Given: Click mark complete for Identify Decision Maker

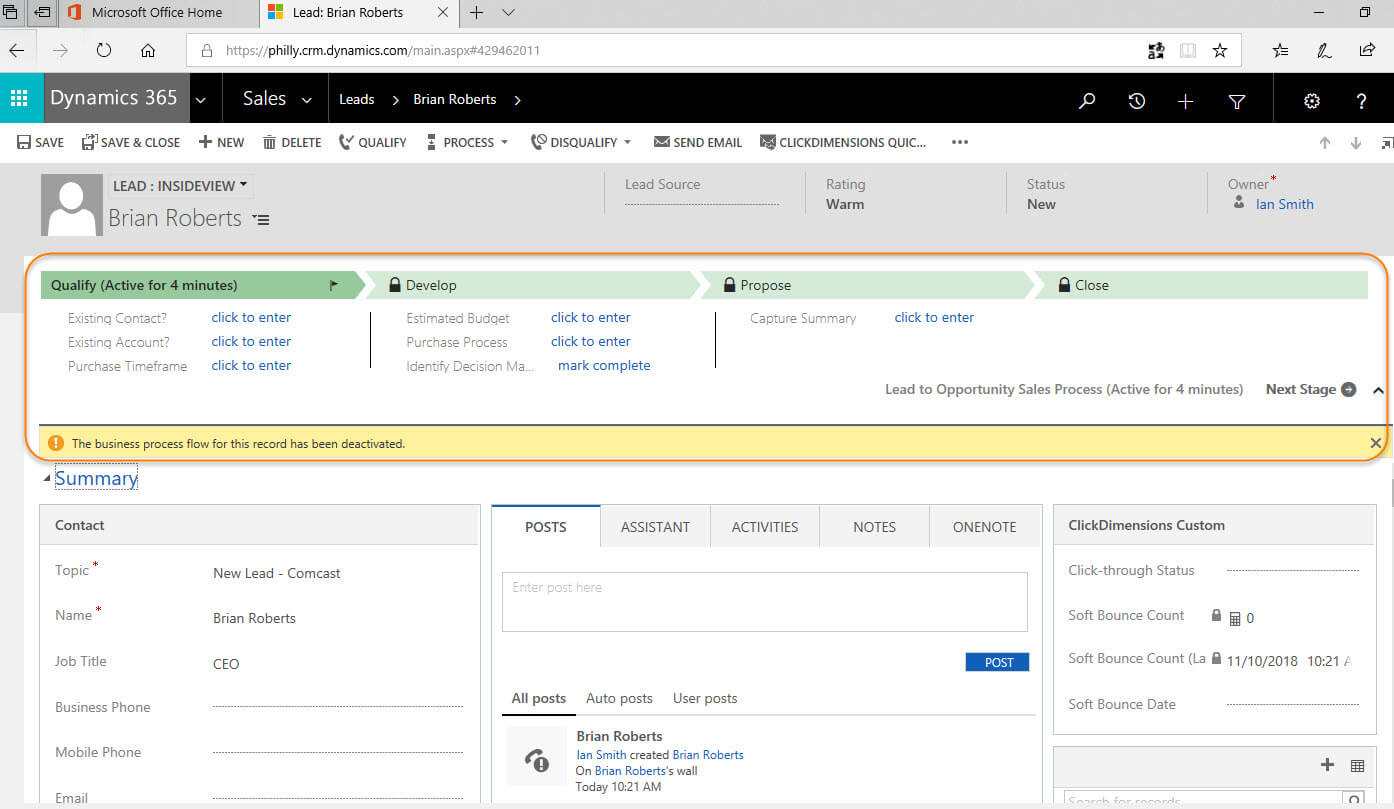Looking at the screenshot, I should point(604,365).
